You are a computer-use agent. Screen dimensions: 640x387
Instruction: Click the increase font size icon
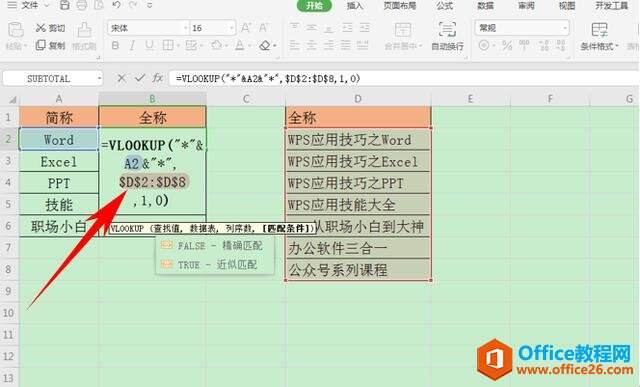click(246, 28)
